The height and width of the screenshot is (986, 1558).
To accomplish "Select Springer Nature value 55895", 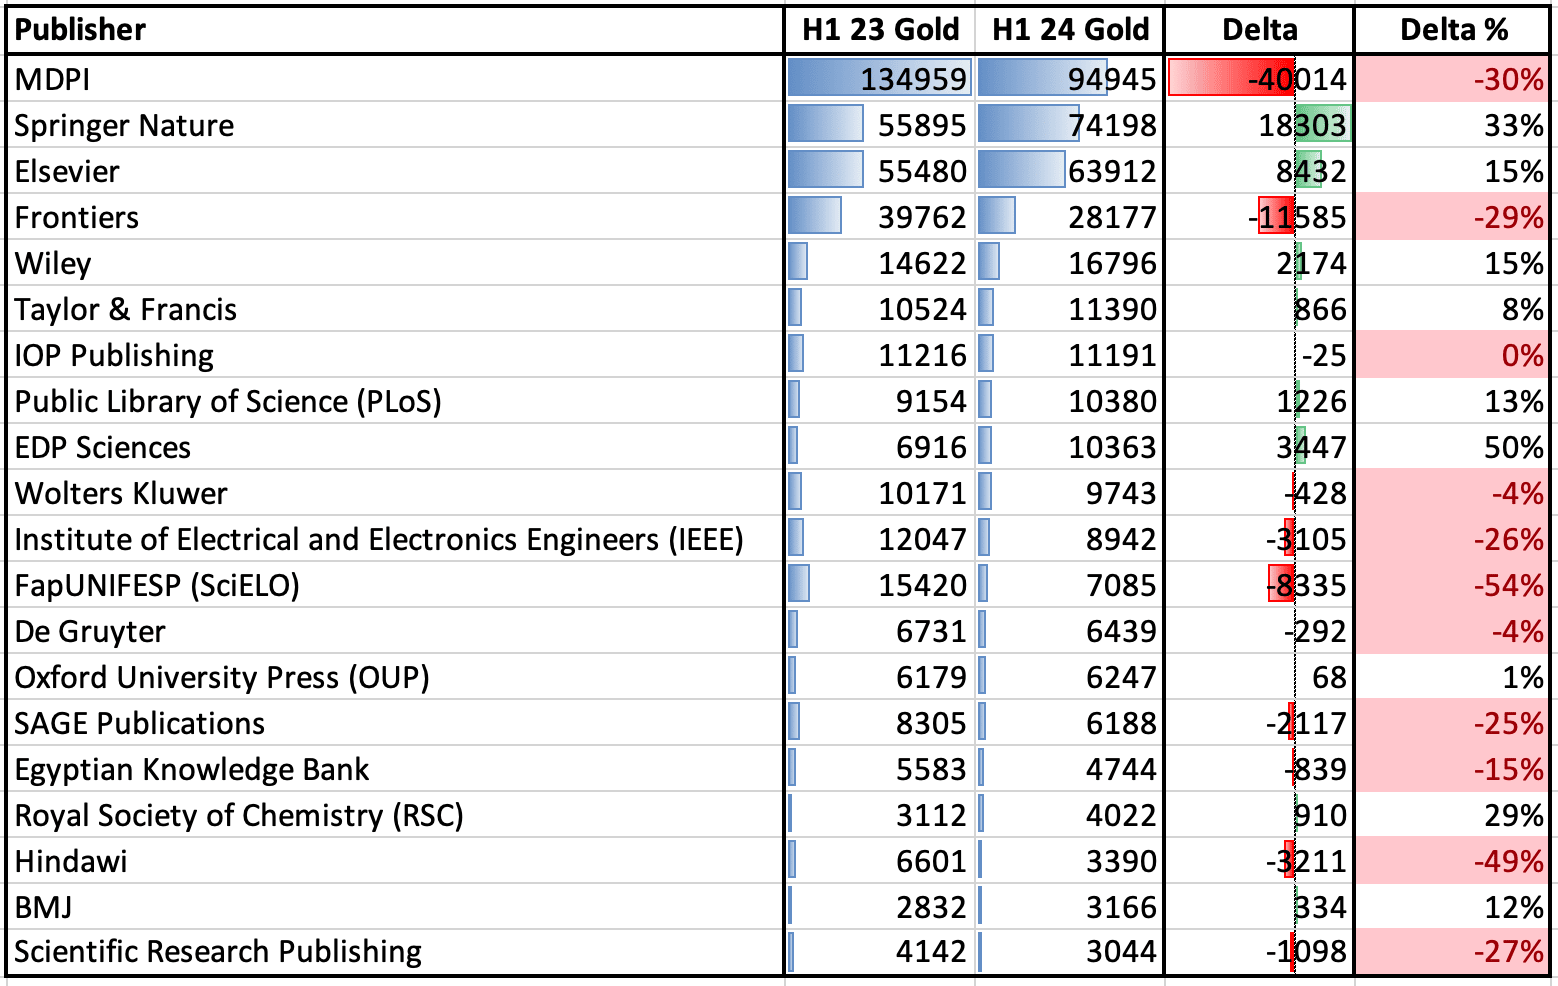I will [x=880, y=124].
